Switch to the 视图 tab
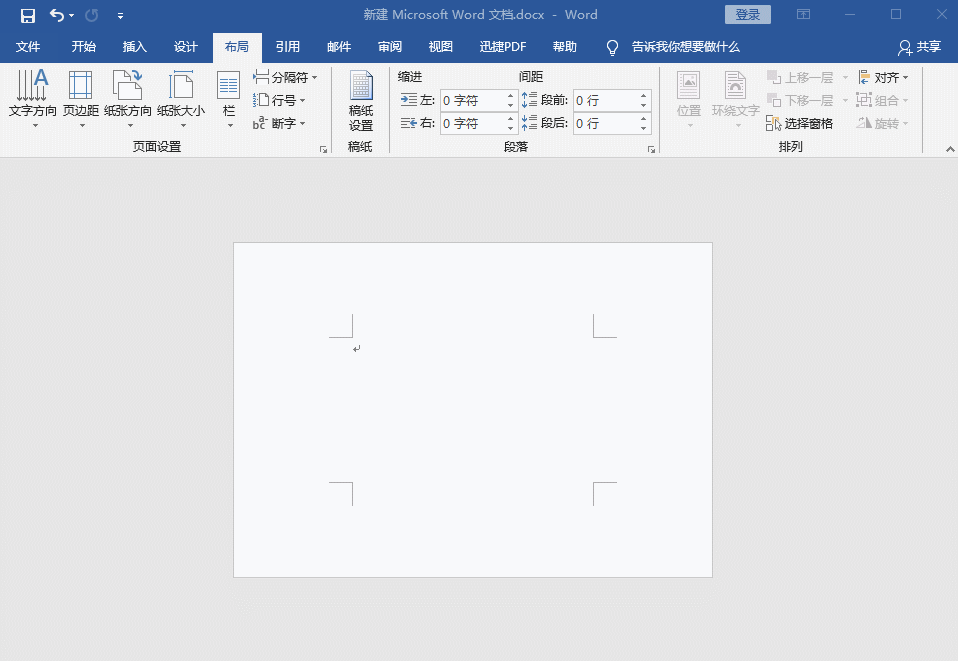The width and height of the screenshot is (958, 661). click(441, 47)
